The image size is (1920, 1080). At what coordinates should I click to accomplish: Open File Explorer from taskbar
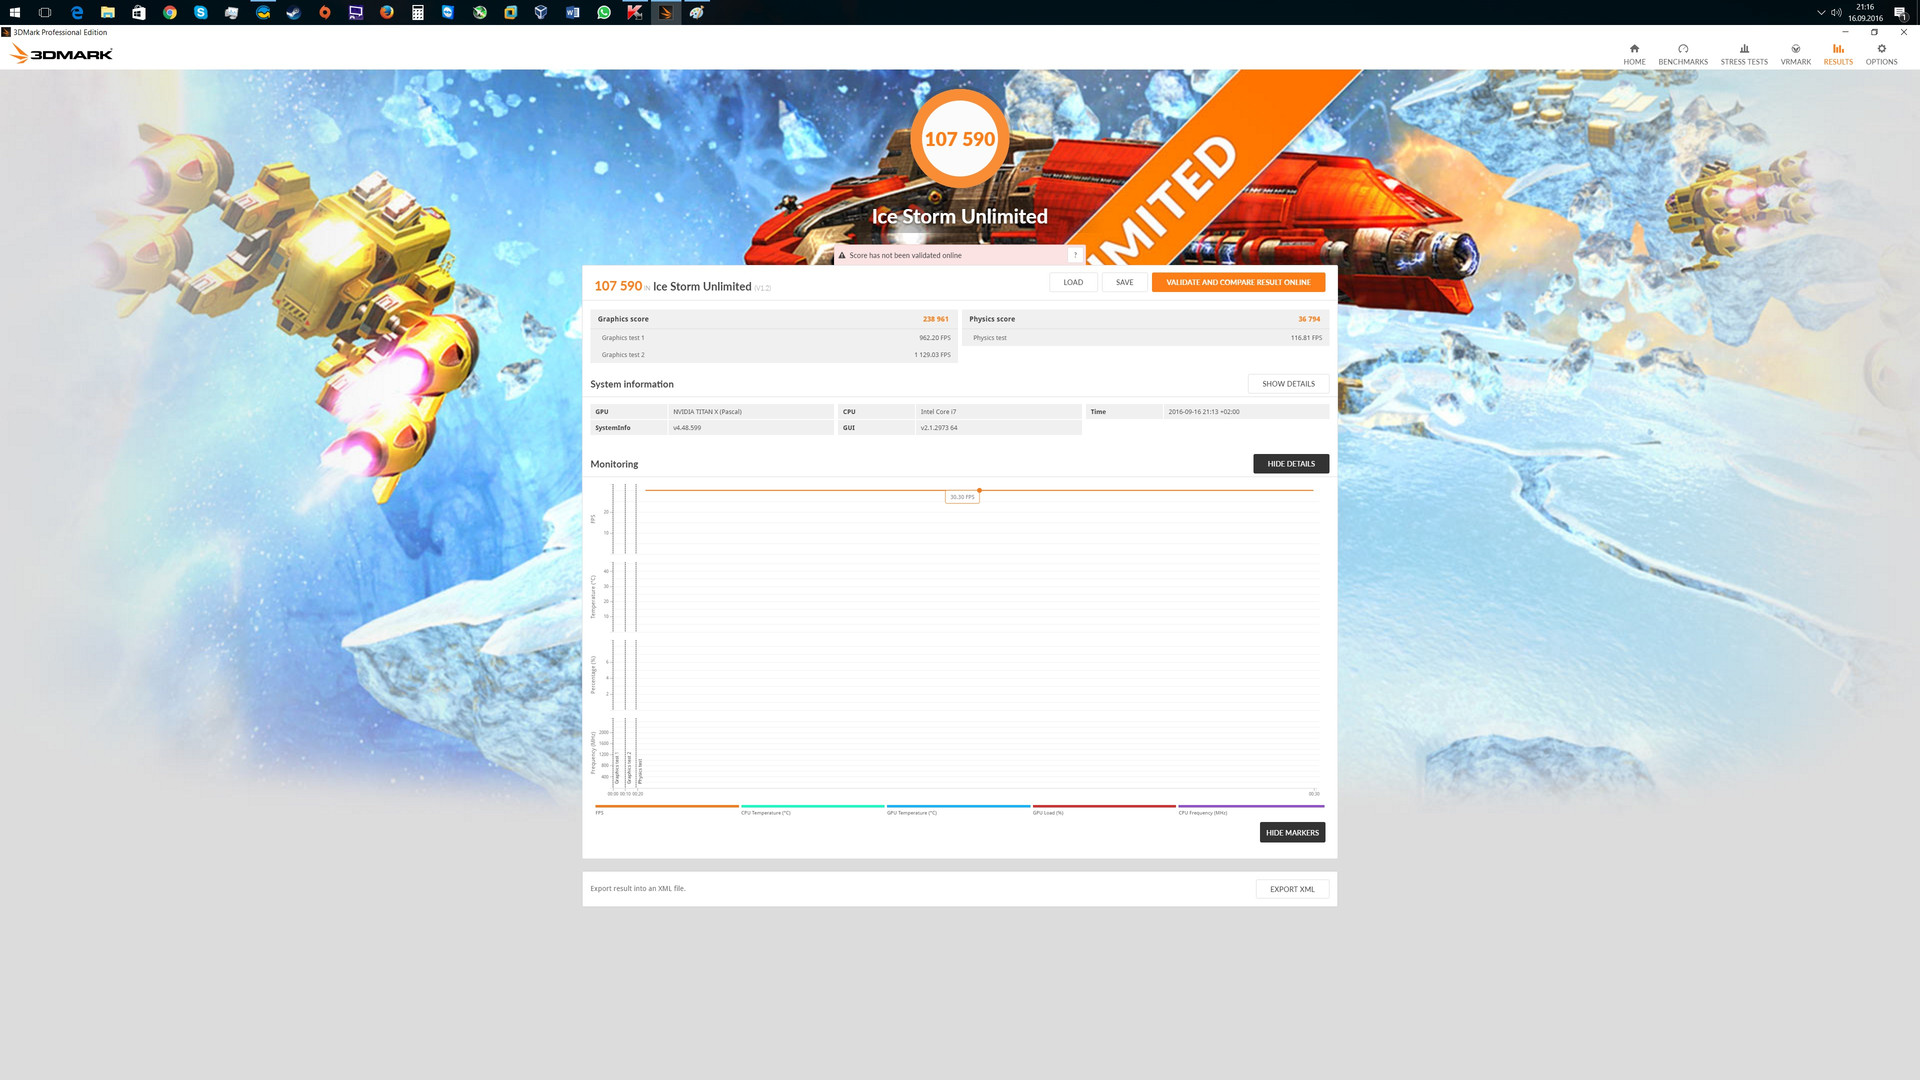click(107, 12)
